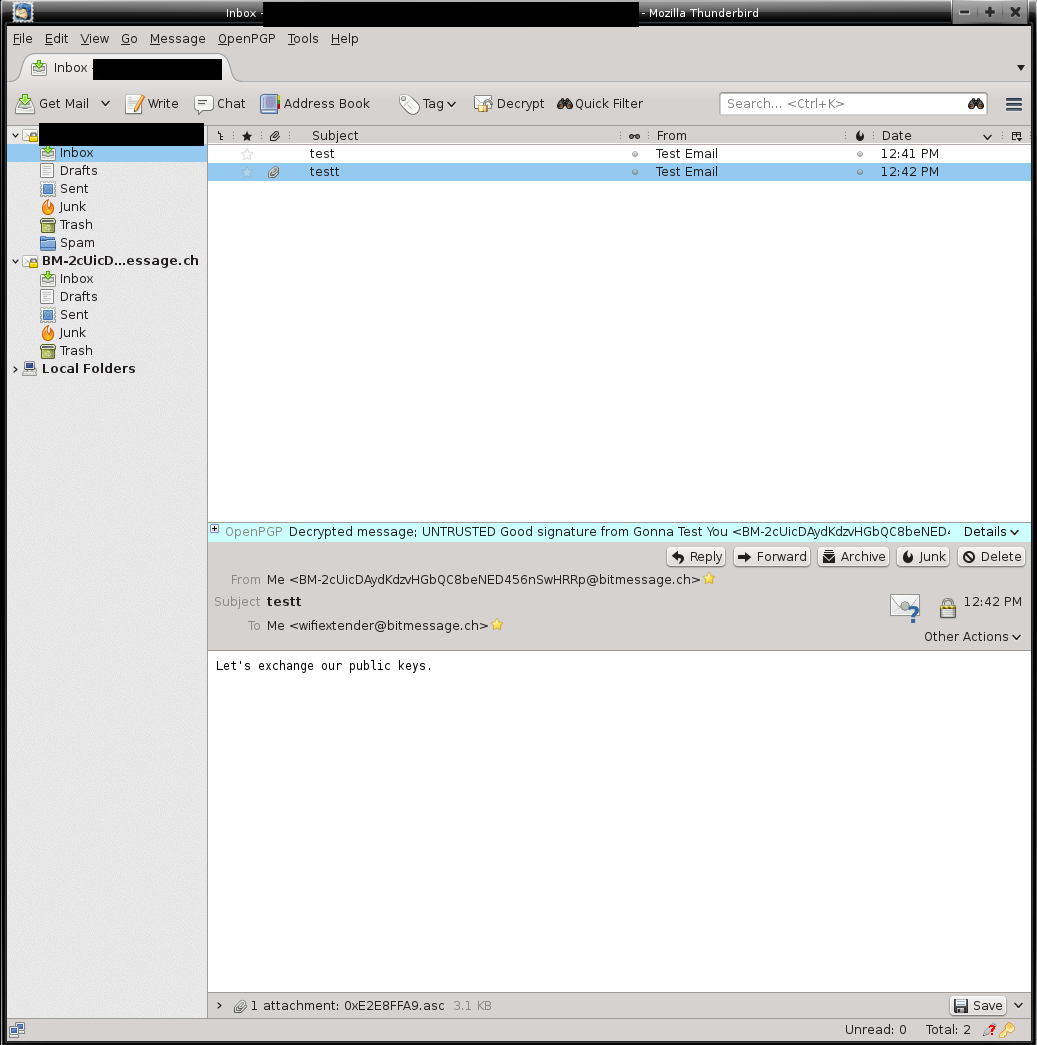
Task: Open the Other Actions dropdown
Action: 972,636
